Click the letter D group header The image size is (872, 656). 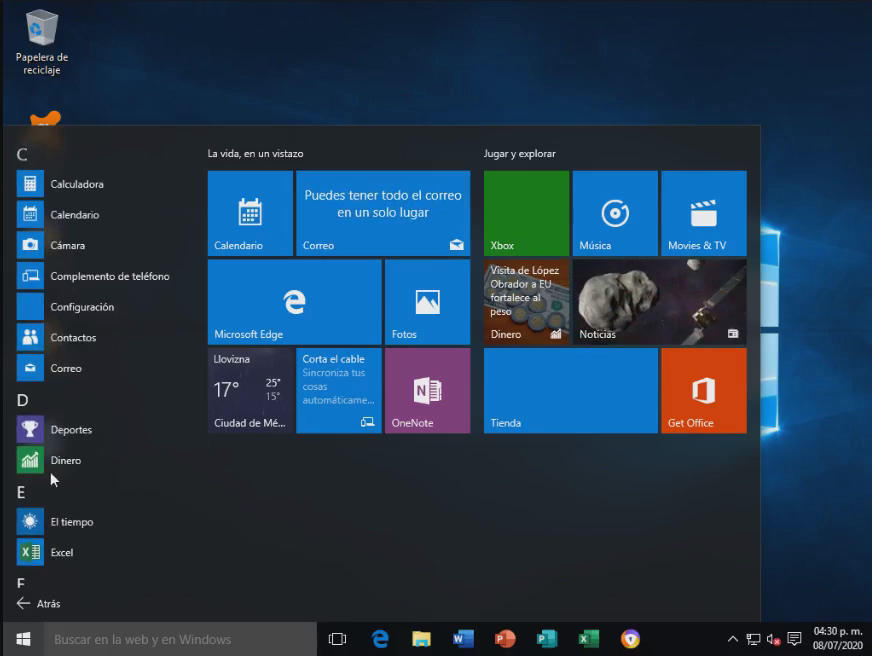(22, 400)
